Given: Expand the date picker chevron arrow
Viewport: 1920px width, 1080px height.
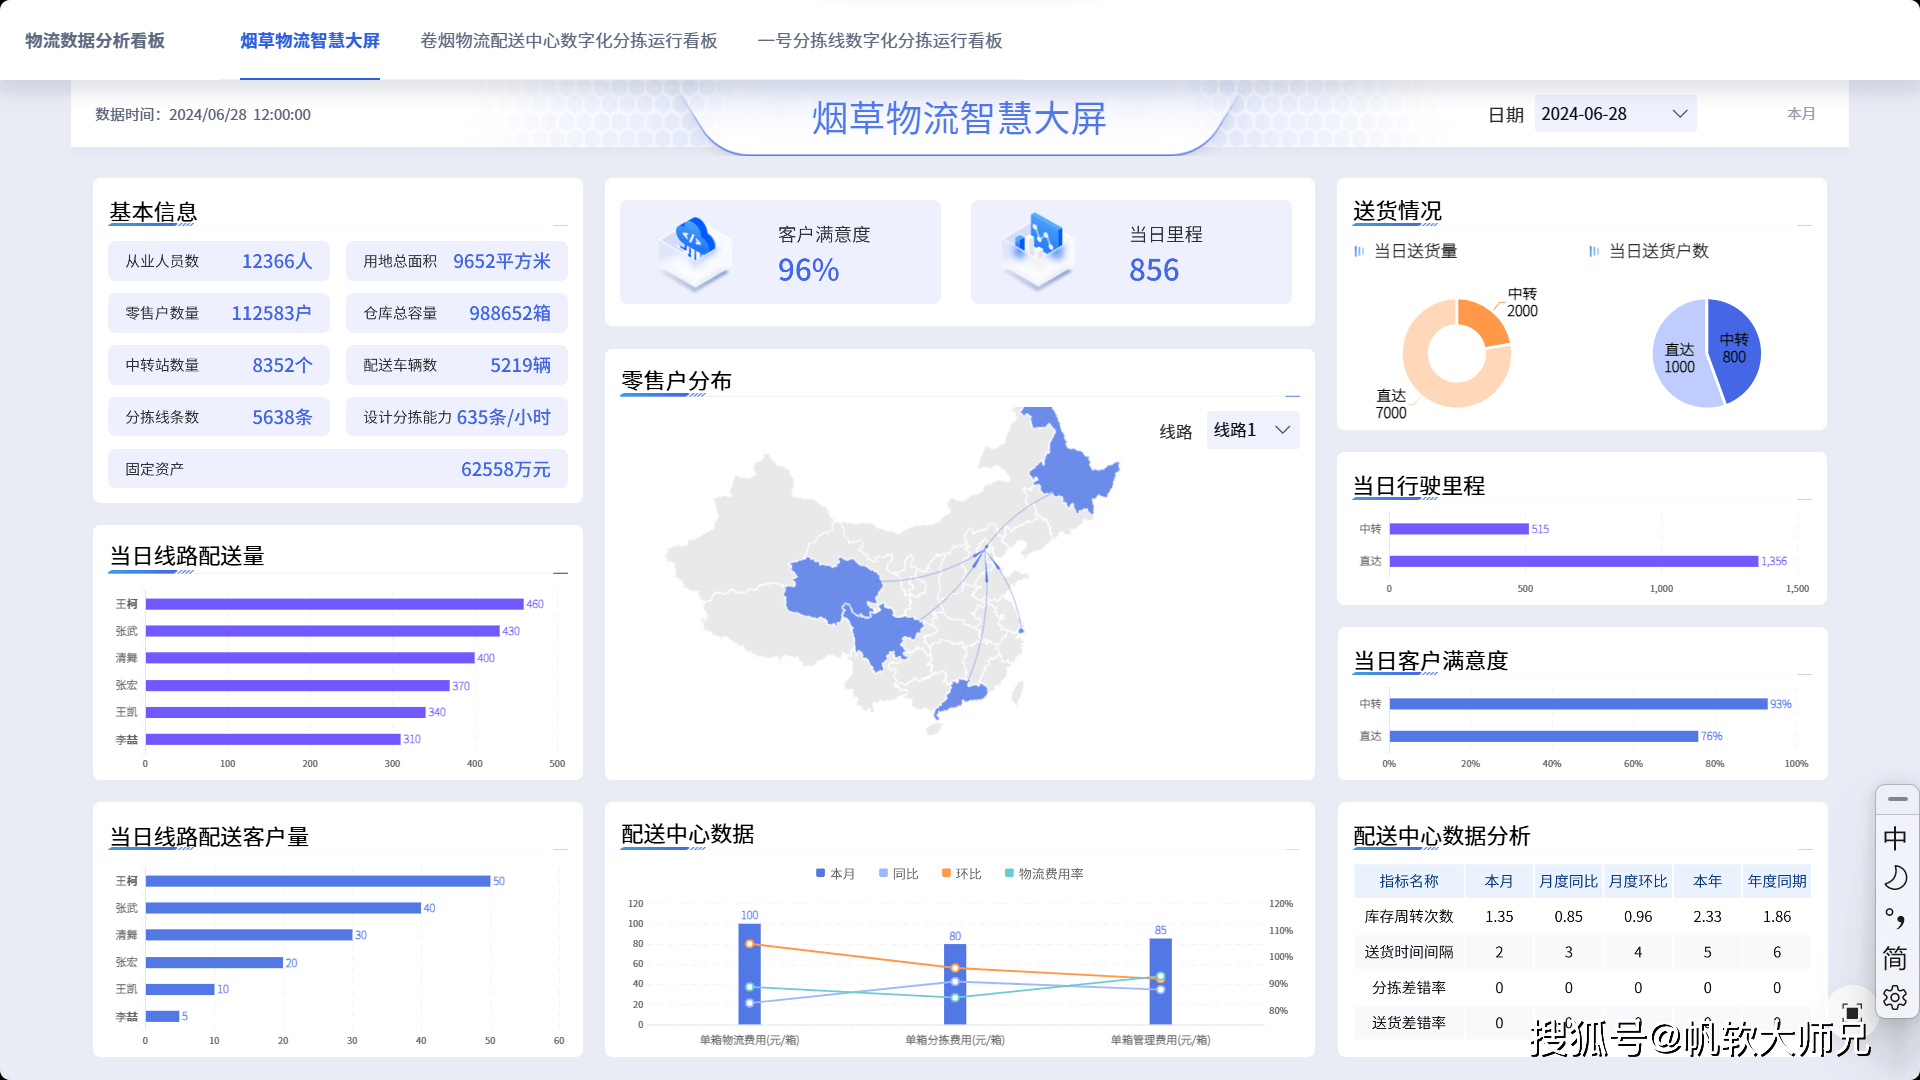Looking at the screenshot, I should coord(1680,114).
